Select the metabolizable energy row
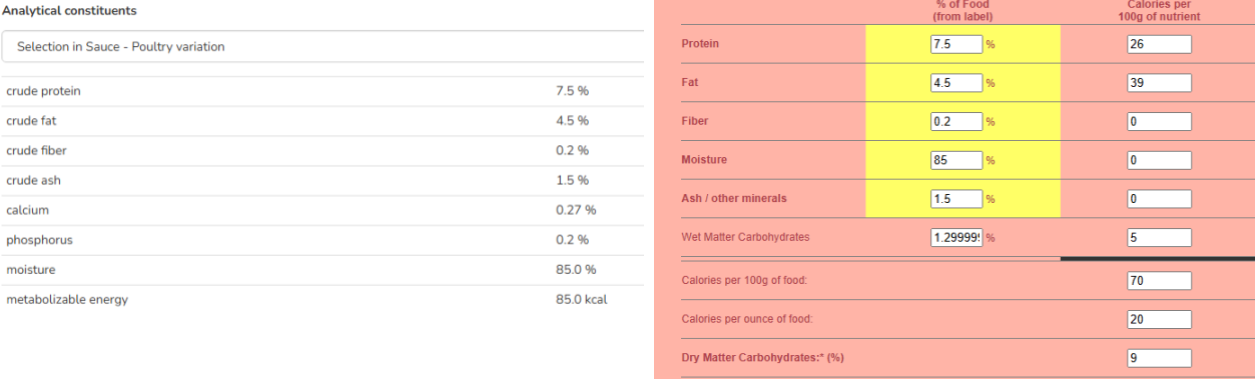The width and height of the screenshot is (1255, 379). click(x=322, y=300)
